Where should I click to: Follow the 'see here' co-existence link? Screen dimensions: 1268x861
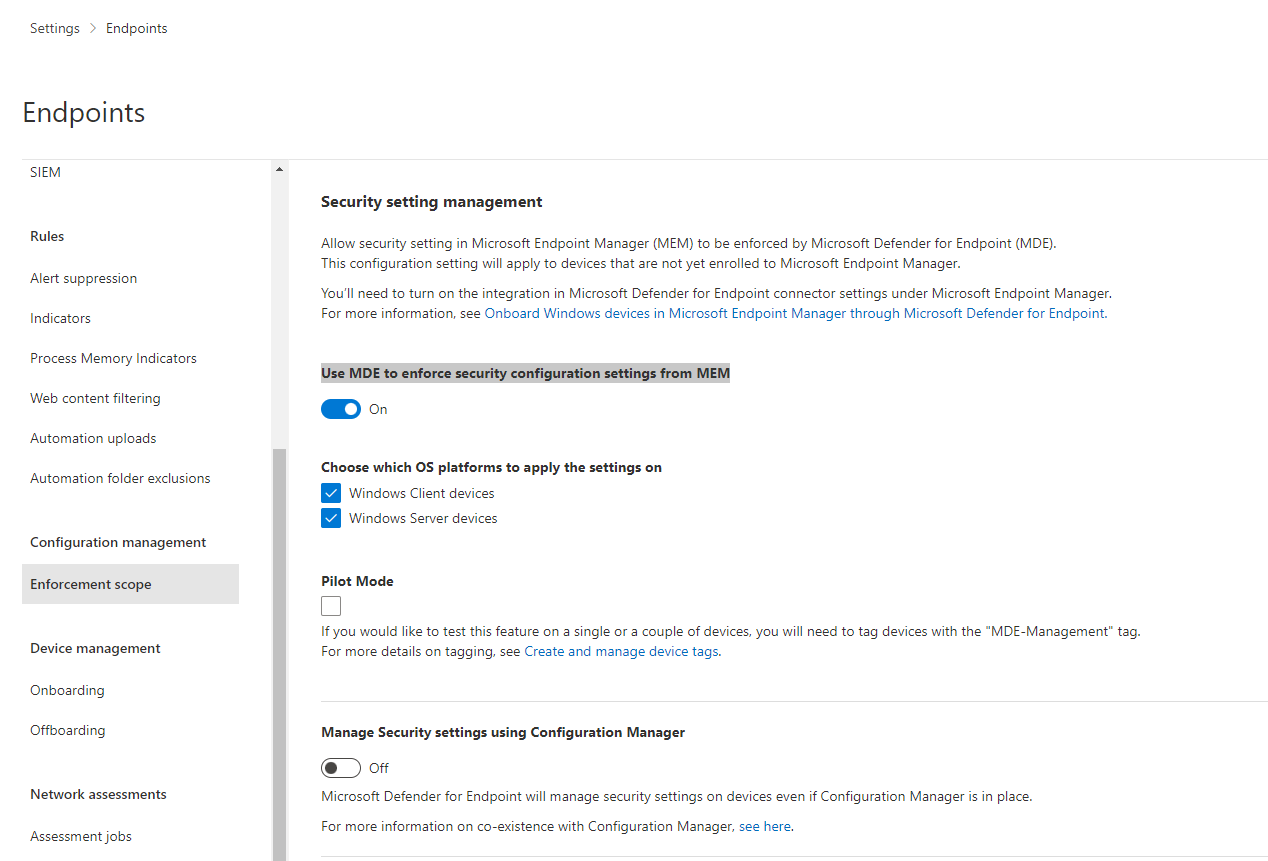coord(765,826)
